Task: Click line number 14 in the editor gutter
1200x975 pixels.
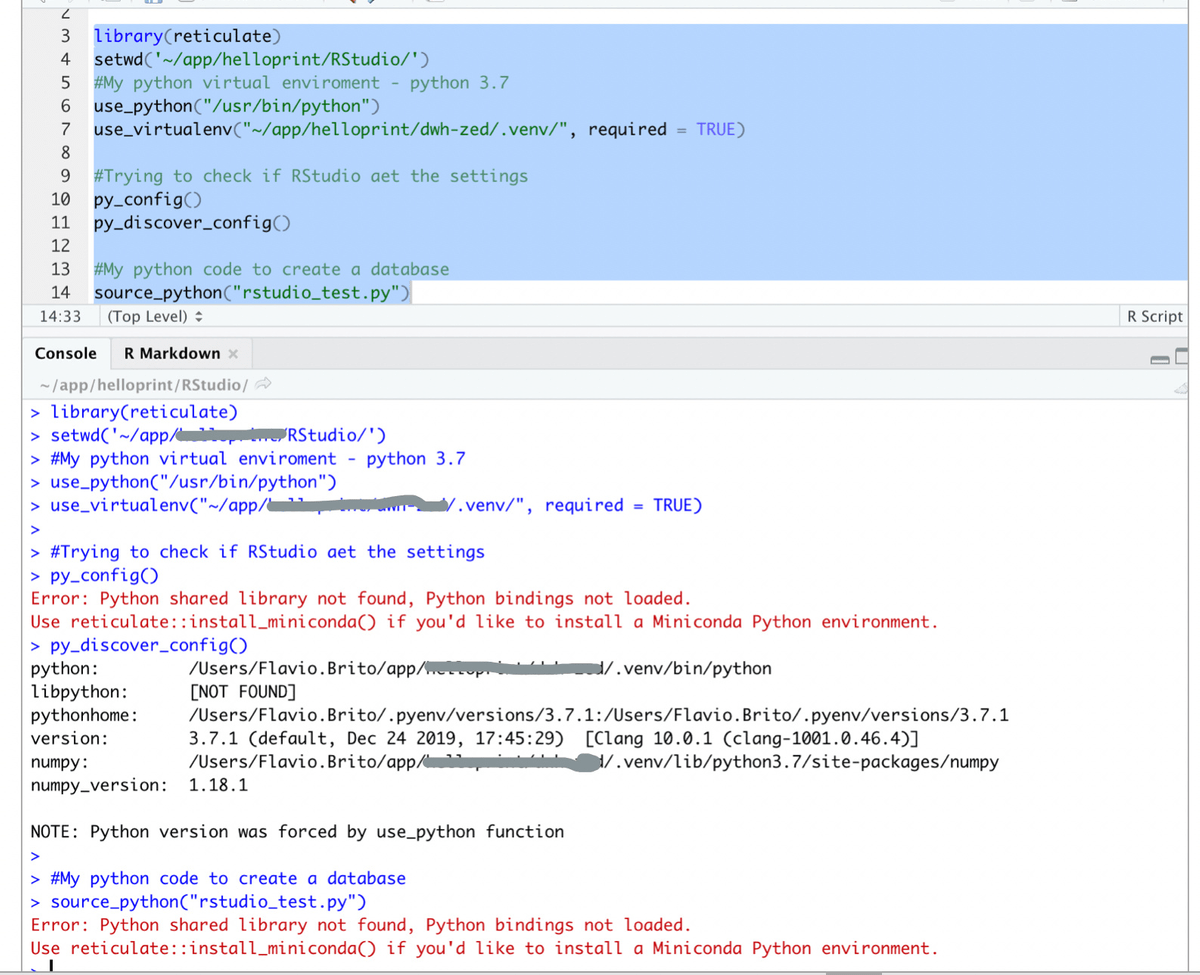Action: [x=61, y=292]
